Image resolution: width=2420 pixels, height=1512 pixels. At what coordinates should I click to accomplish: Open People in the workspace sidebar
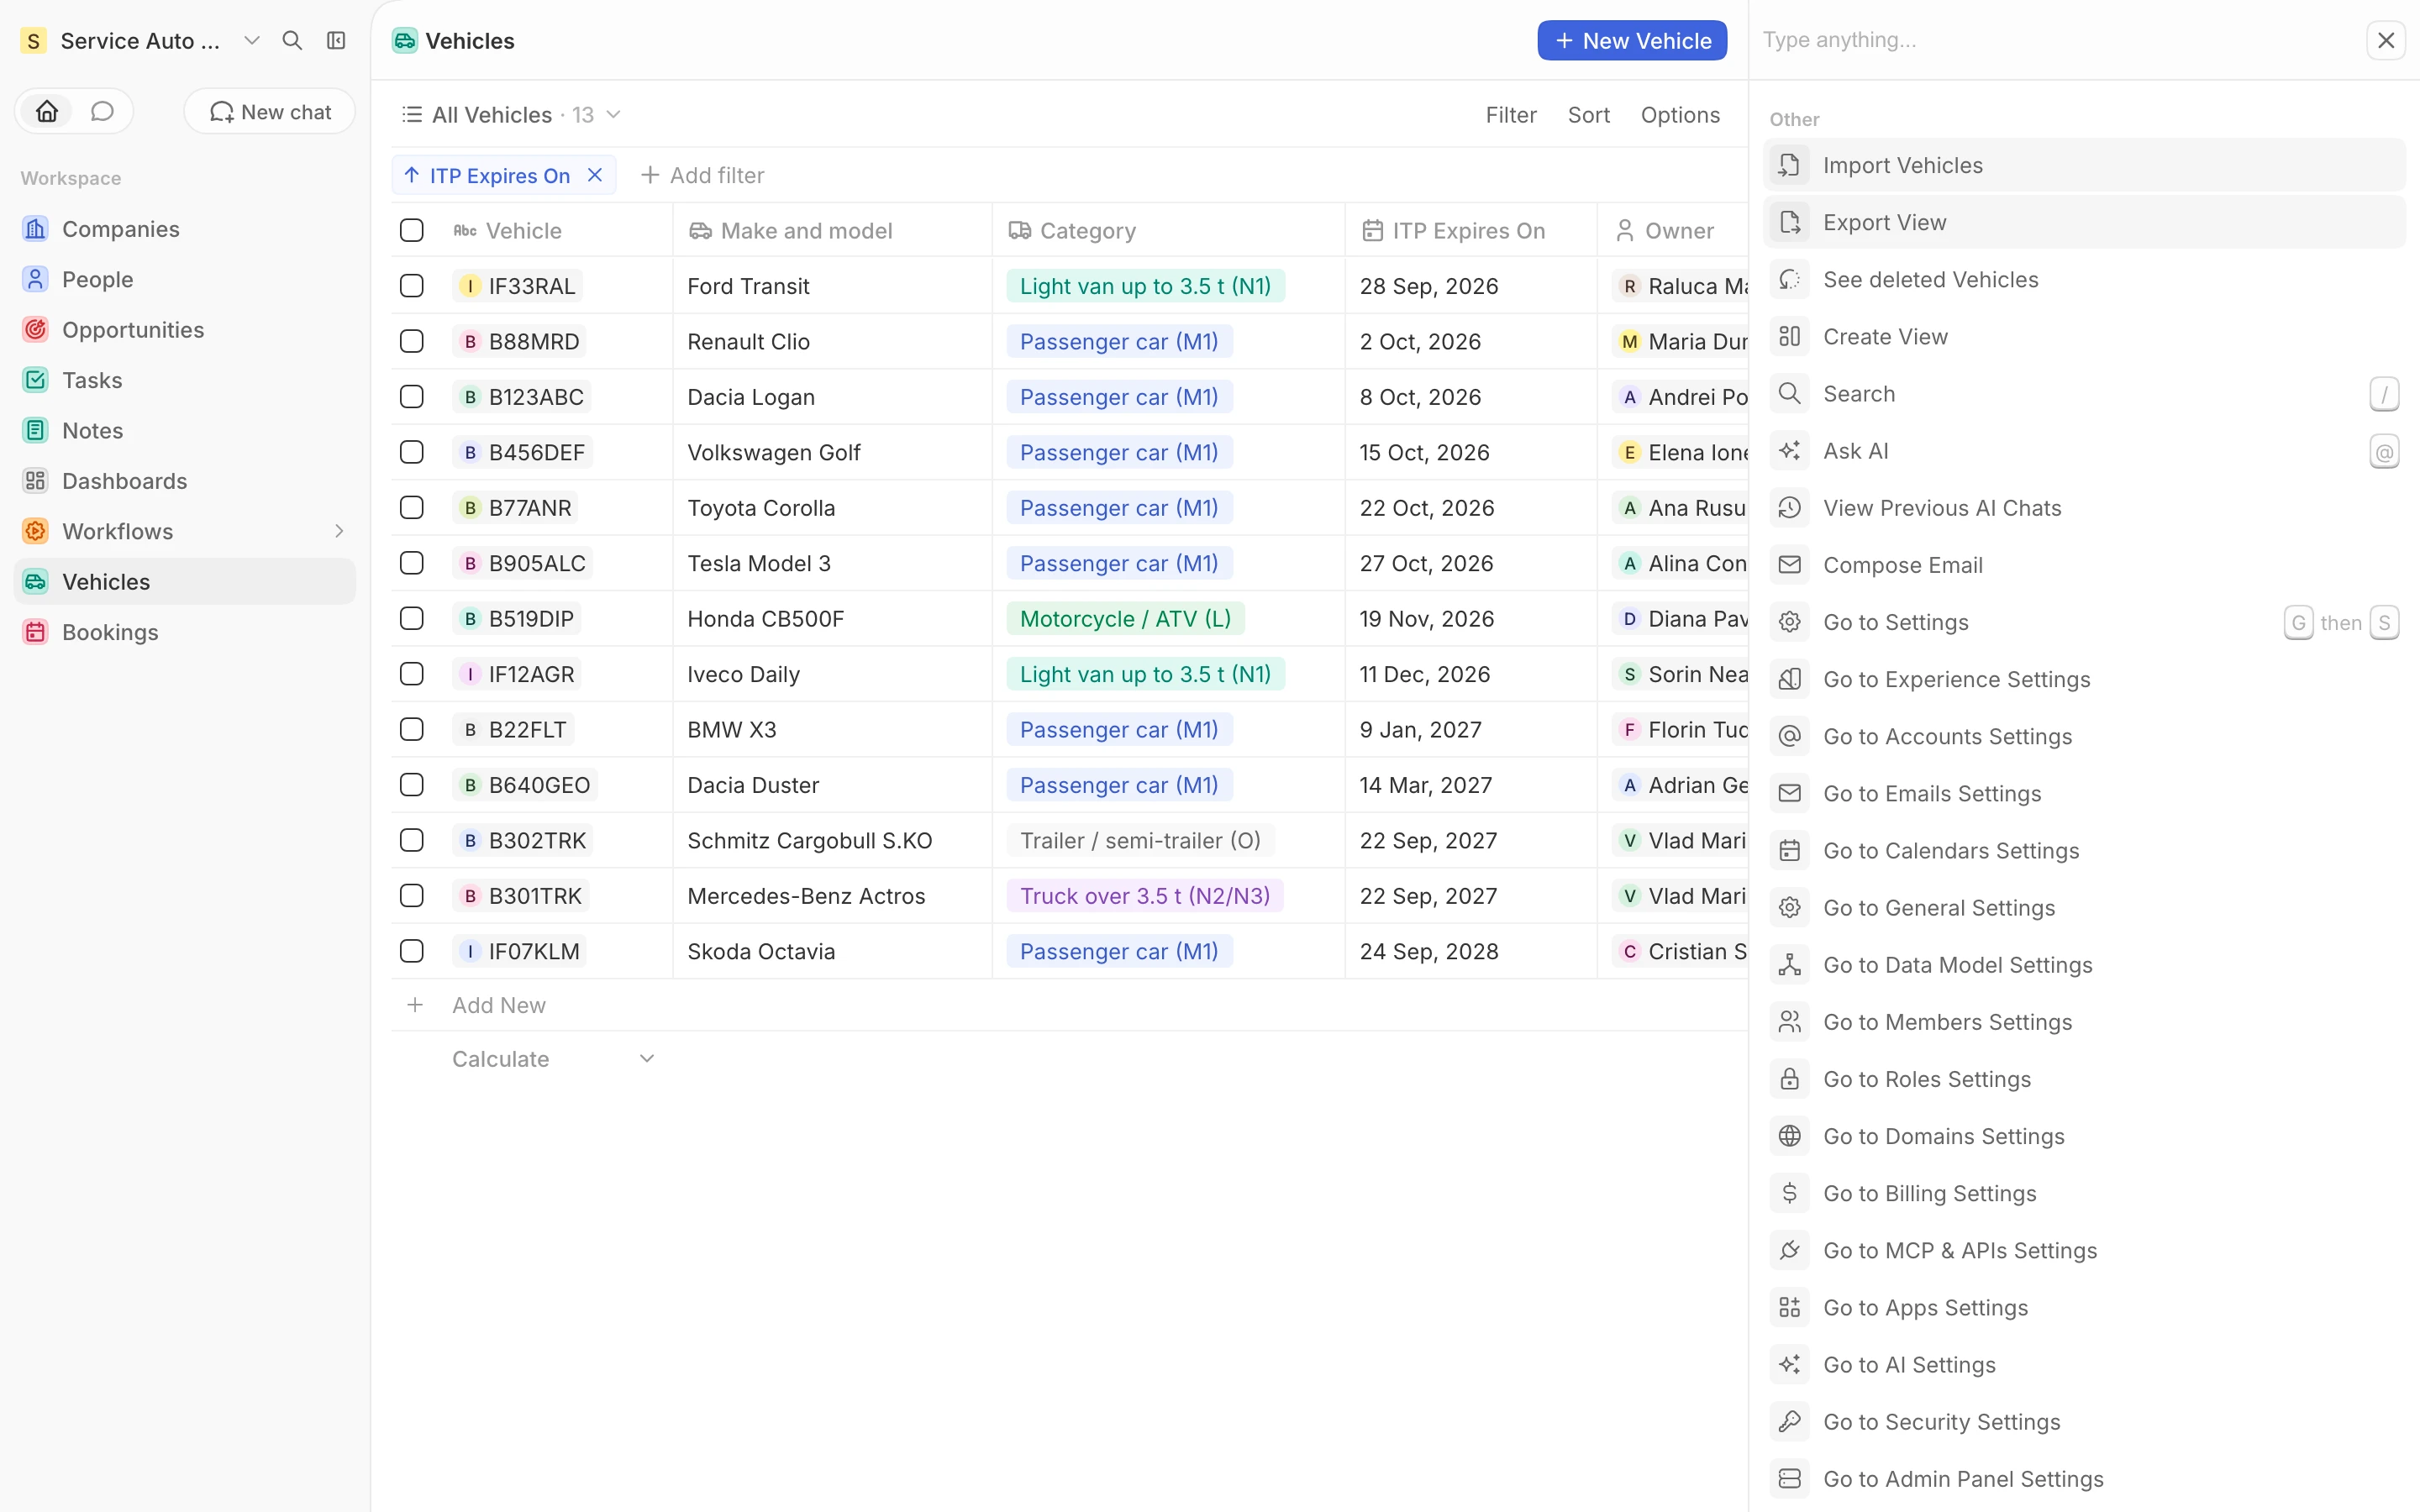(x=184, y=279)
